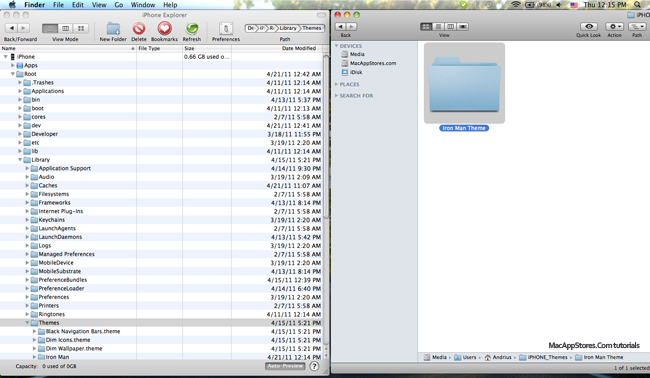Click the Apps icon in tree
The height and width of the screenshot is (378, 650).
(x=19, y=65)
